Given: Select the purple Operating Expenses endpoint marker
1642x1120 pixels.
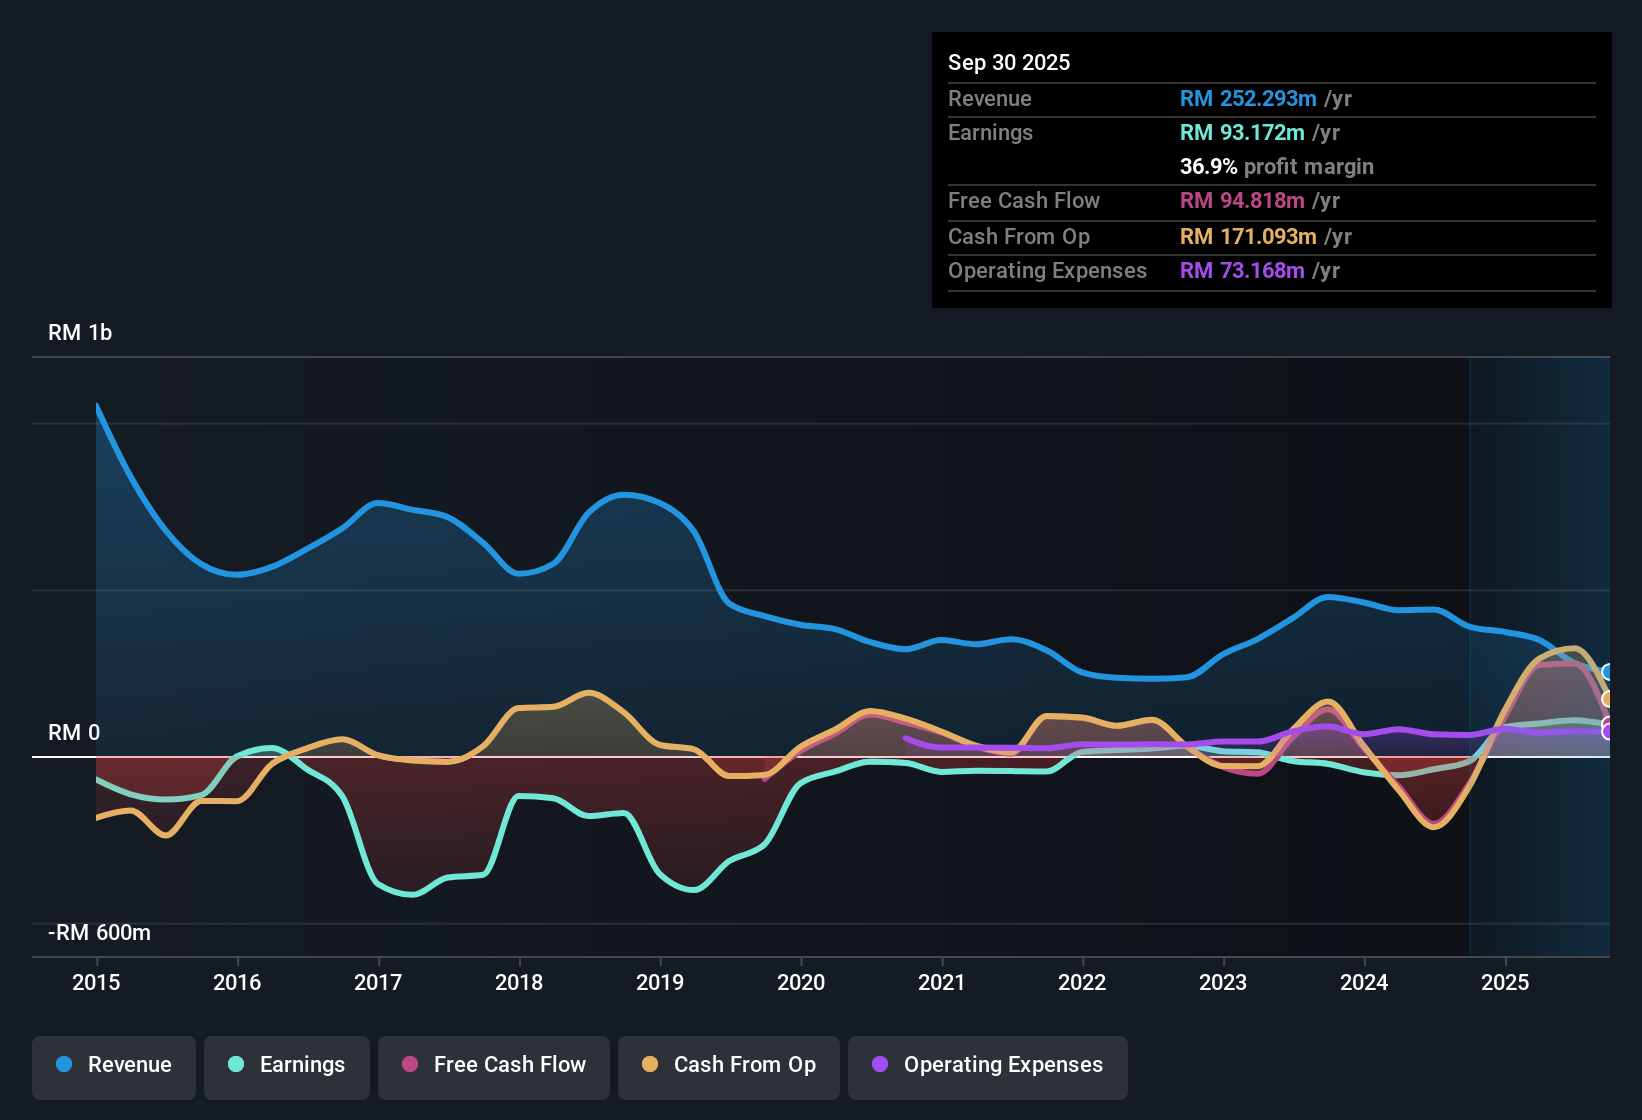Looking at the screenshot, I should 1606,734.
